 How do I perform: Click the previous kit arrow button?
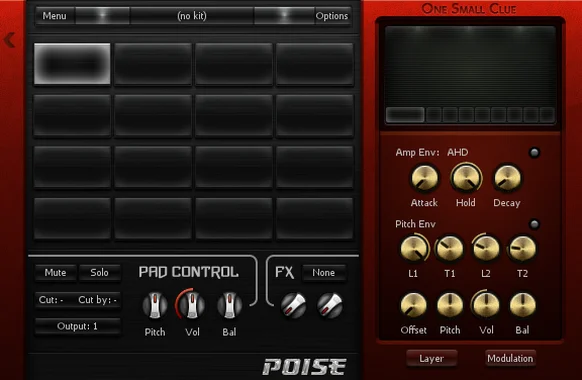(102, 16)
